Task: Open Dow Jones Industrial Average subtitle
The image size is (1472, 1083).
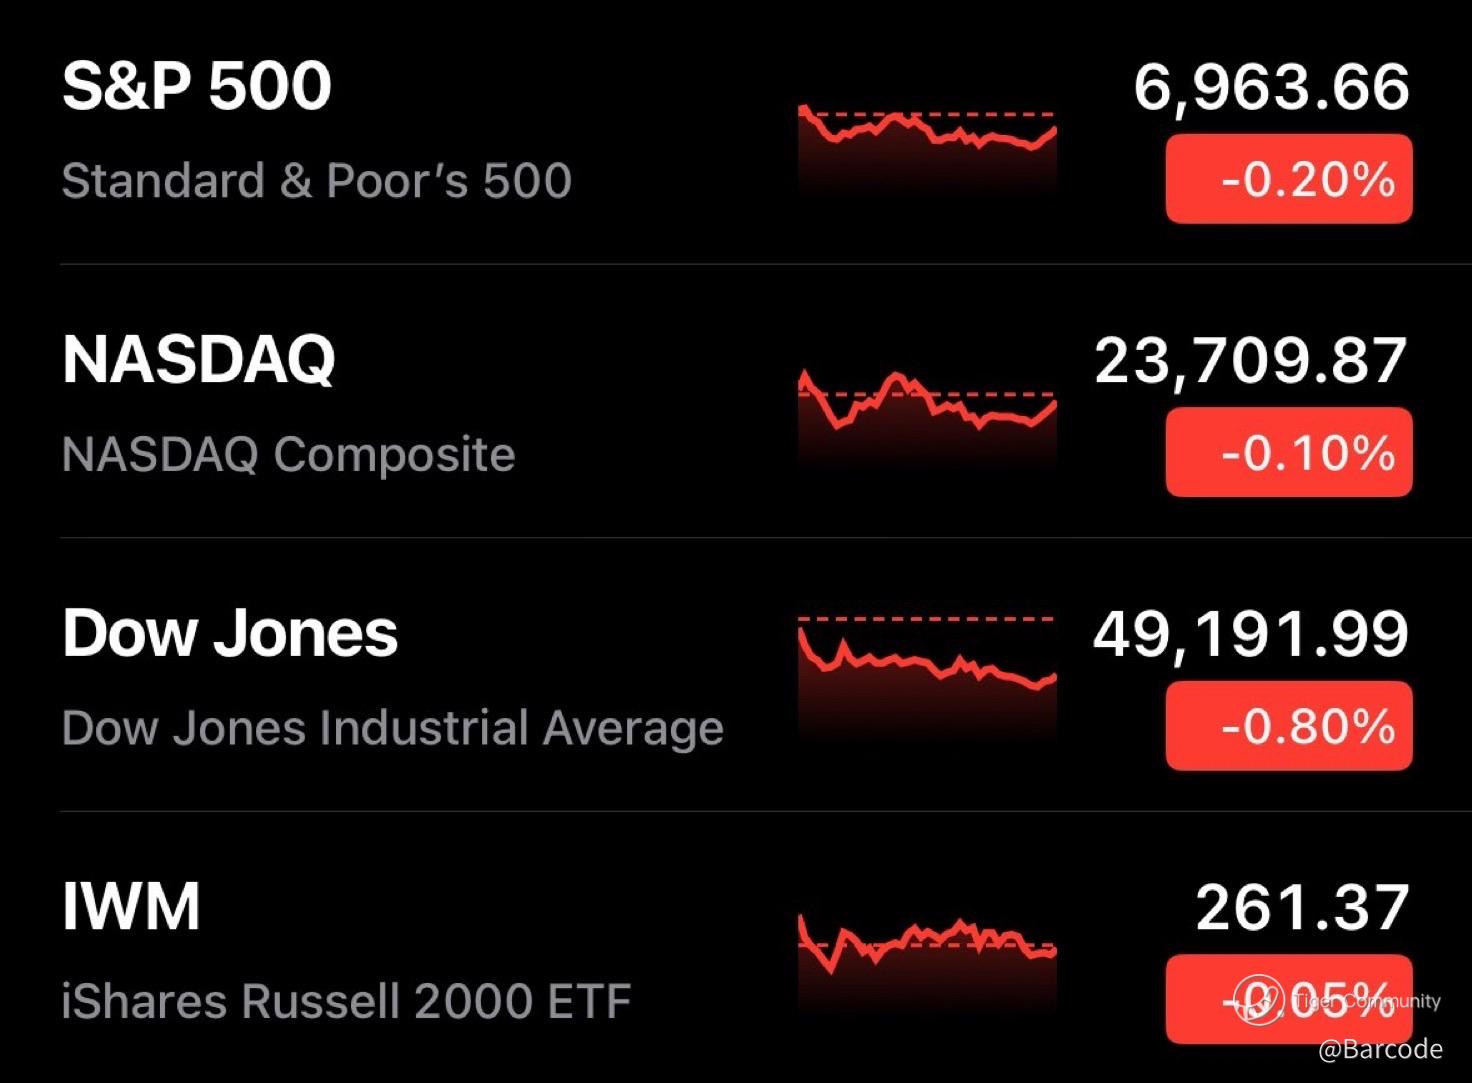Action: click(x=392, y=728)
